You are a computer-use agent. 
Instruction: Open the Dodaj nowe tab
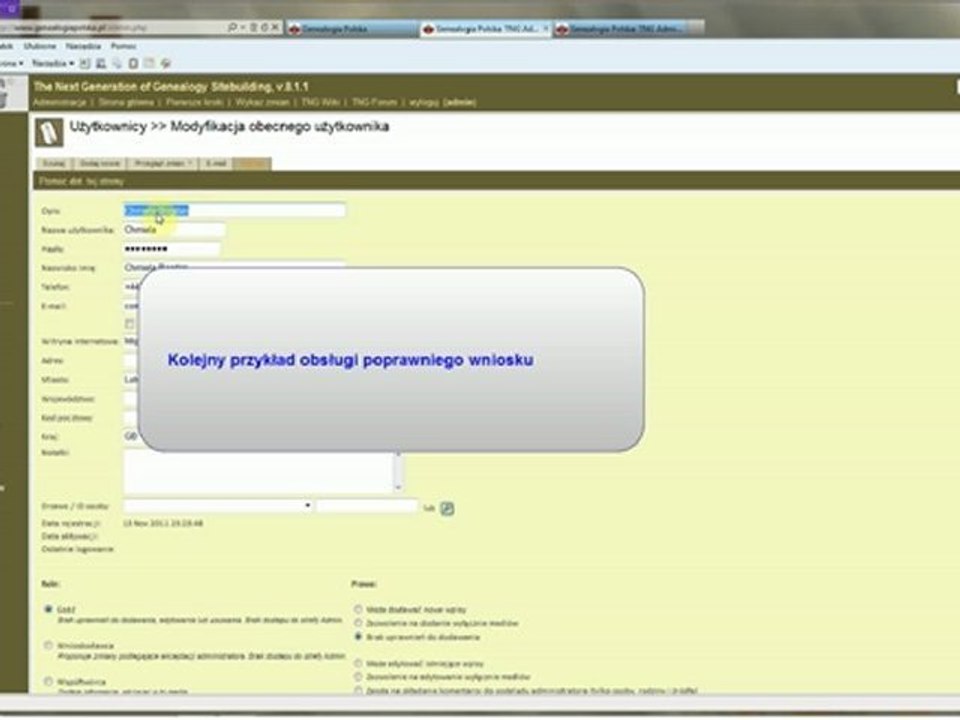[99, 163]
